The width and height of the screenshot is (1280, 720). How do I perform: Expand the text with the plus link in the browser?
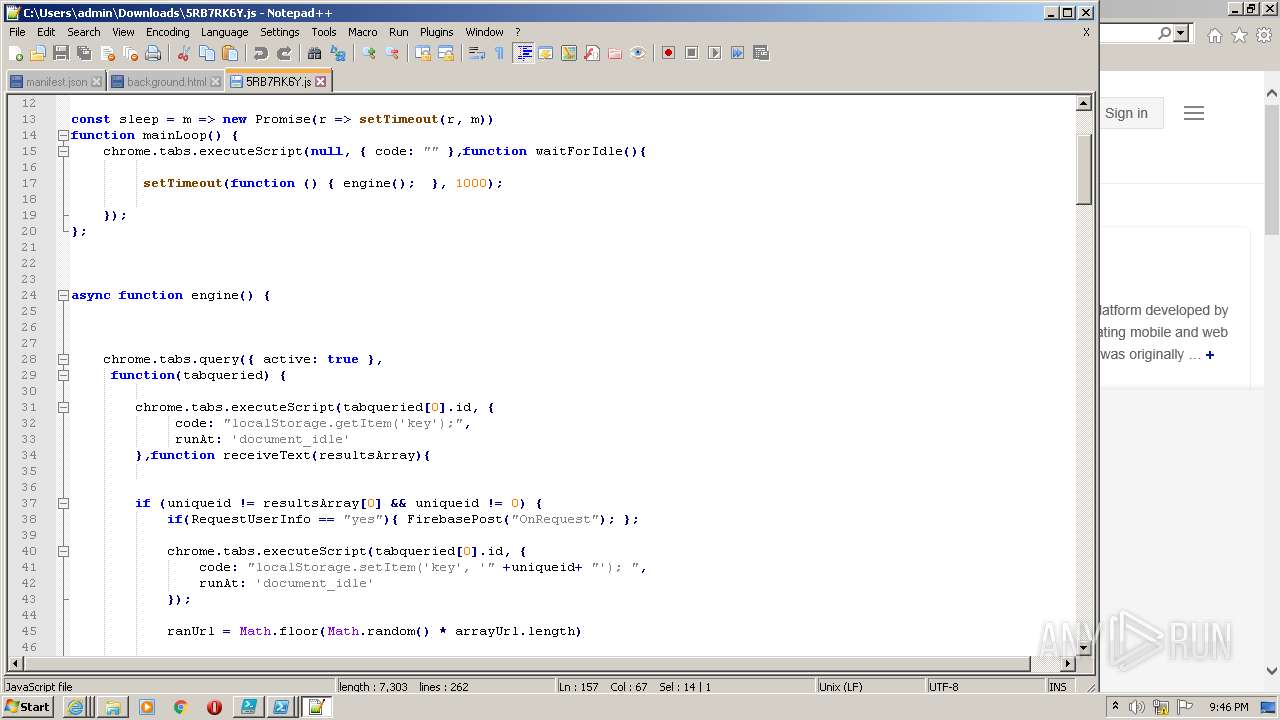pos(1210,355)
